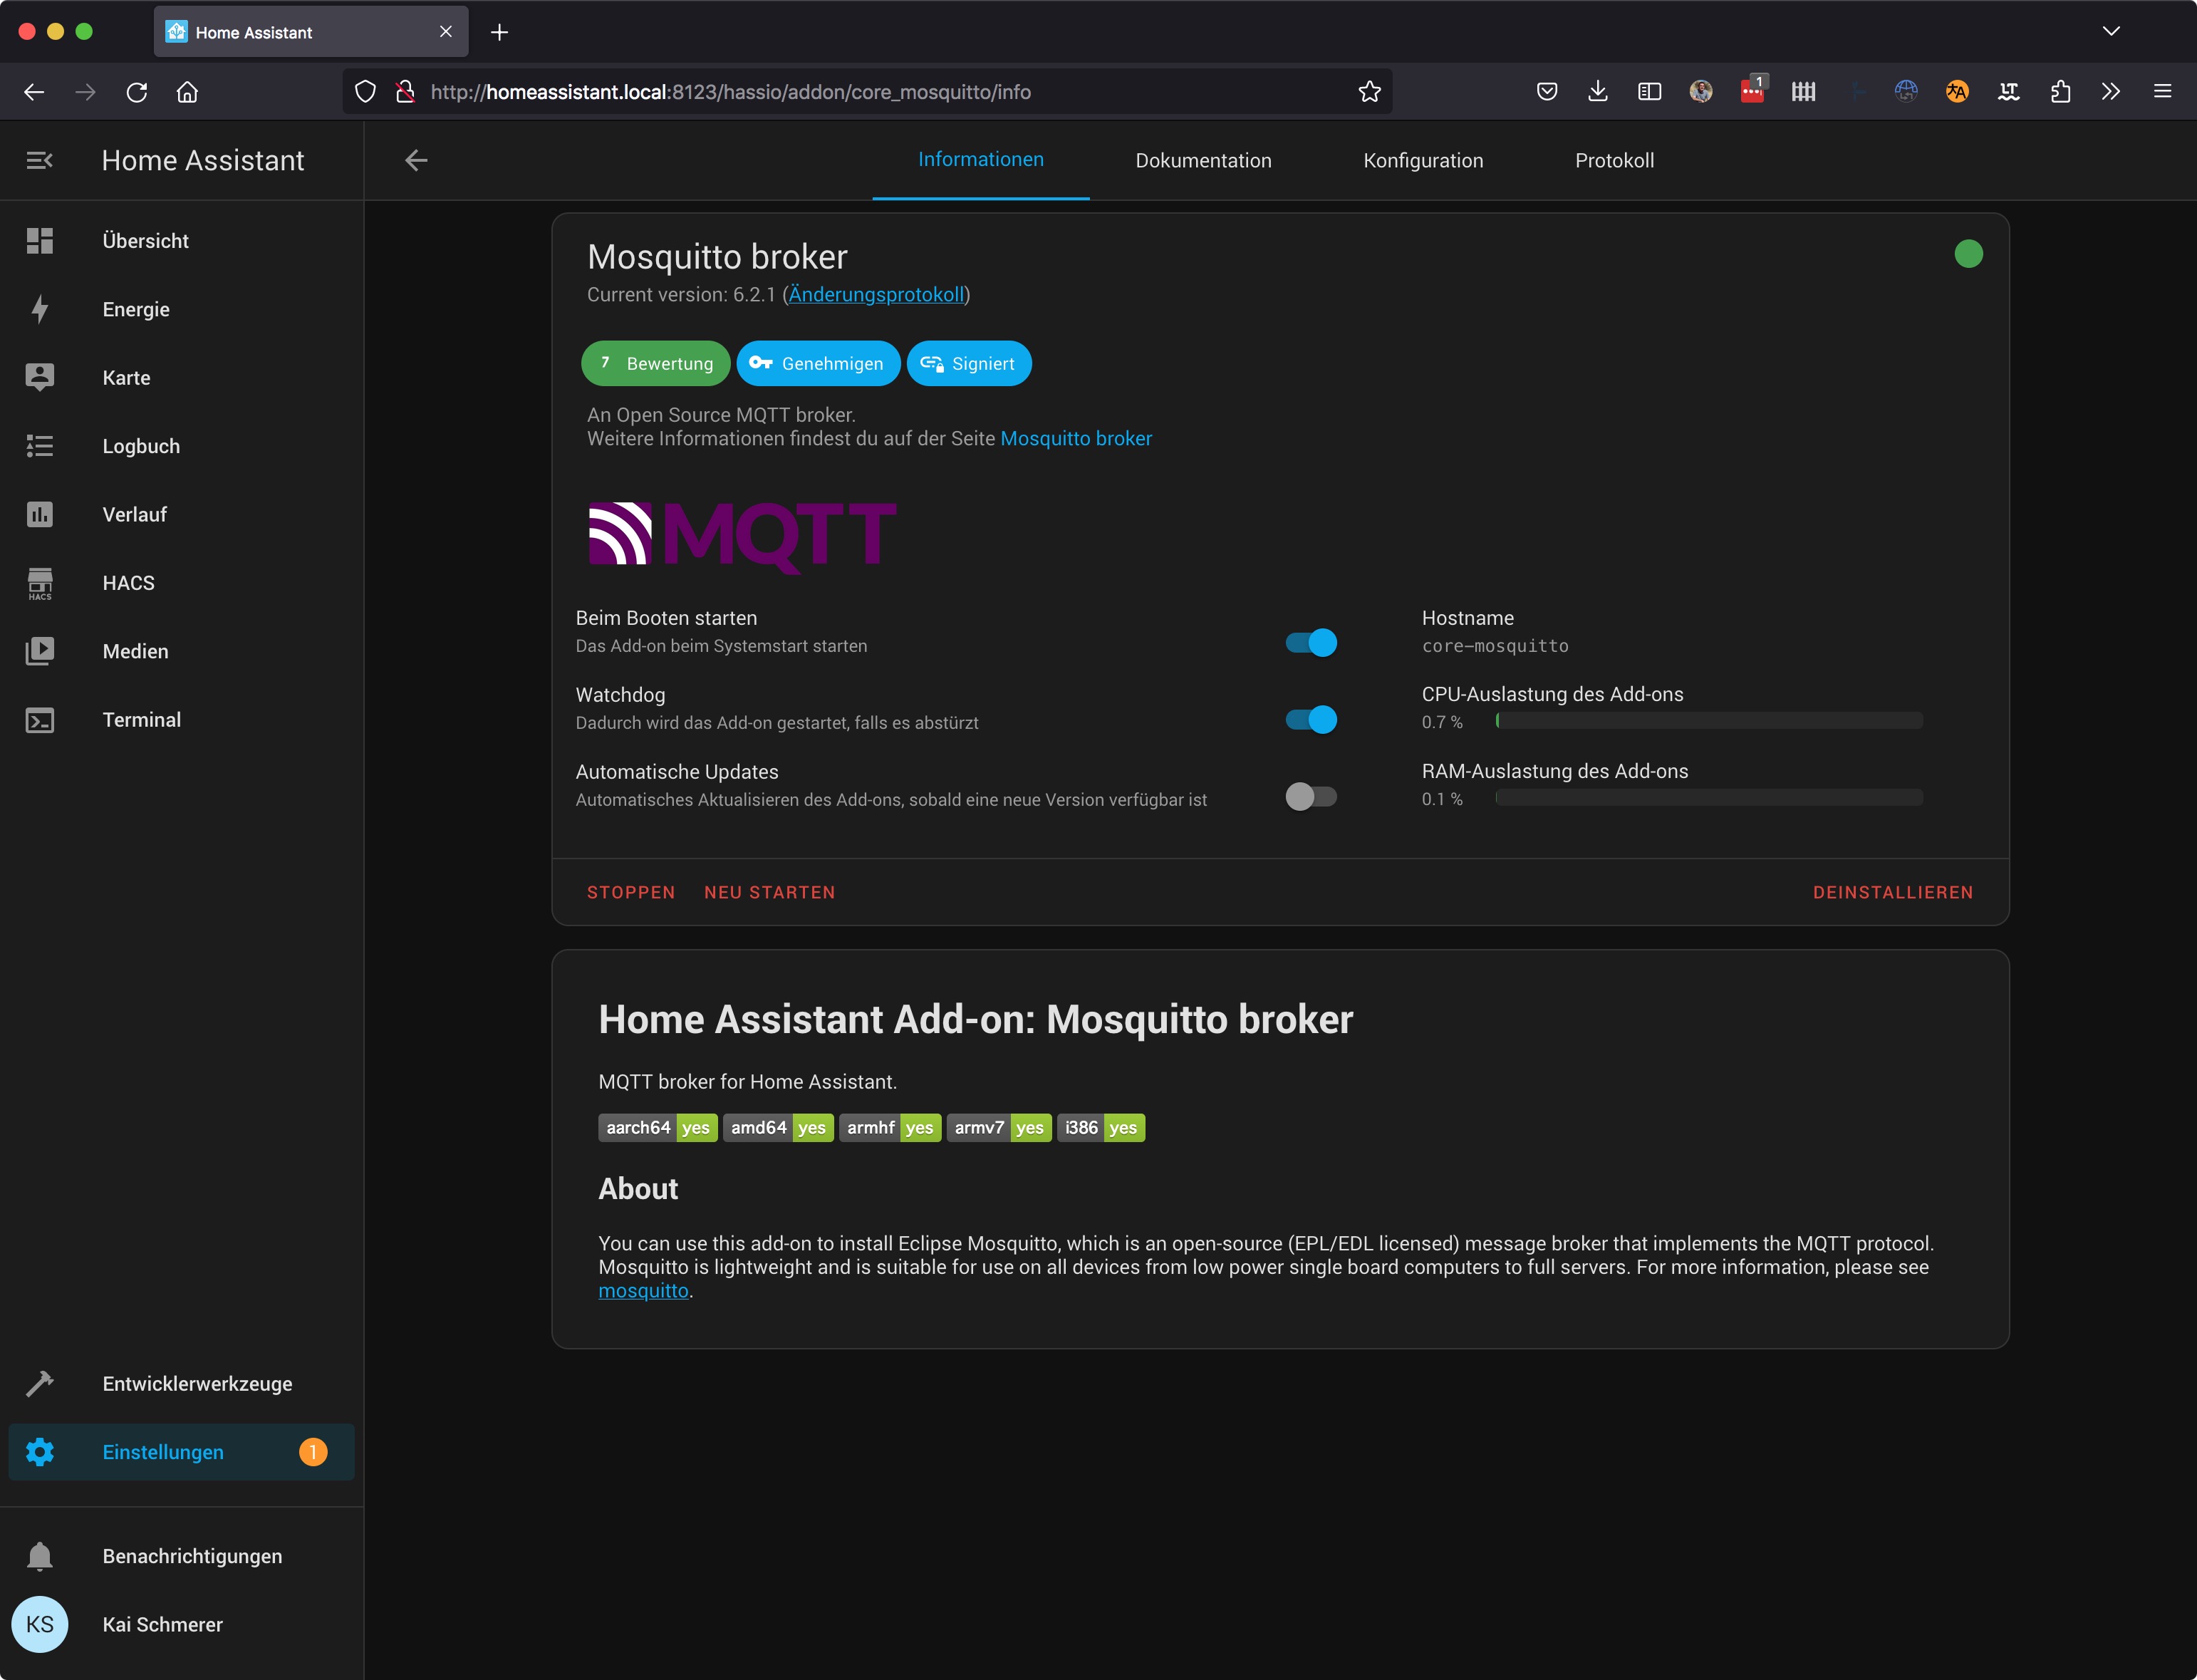
Task: Click the CPU-Auslastung progress bar
Action: coord(1708,721)
